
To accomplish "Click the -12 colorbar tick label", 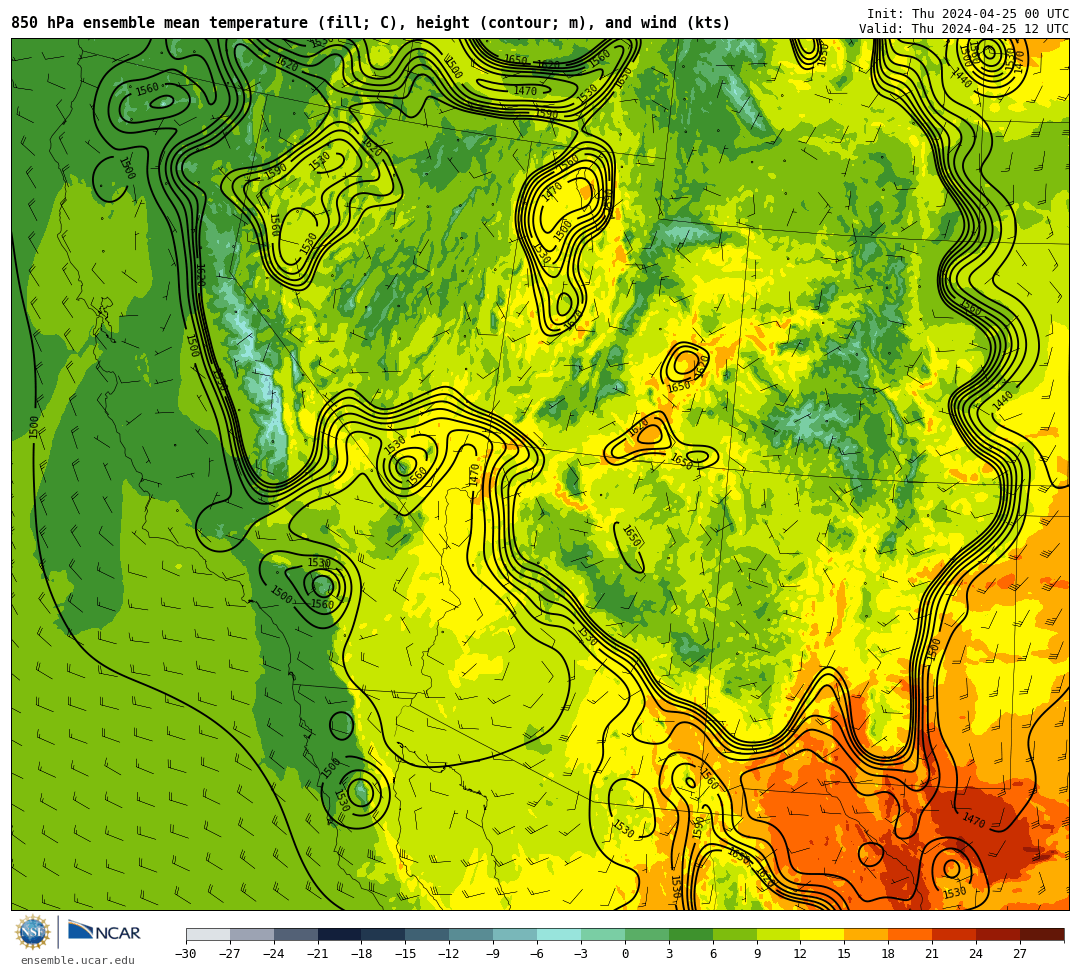I will [x=450, y=954].
